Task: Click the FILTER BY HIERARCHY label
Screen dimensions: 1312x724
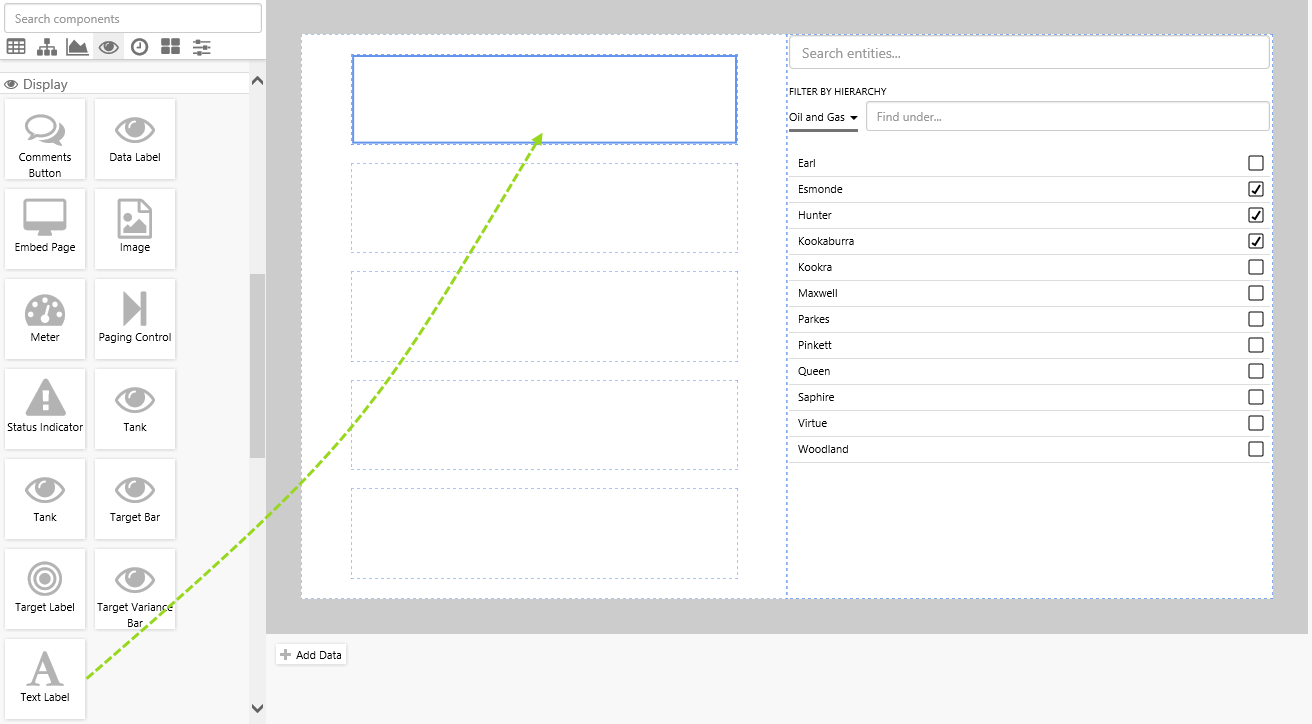Action: point(838,92)
